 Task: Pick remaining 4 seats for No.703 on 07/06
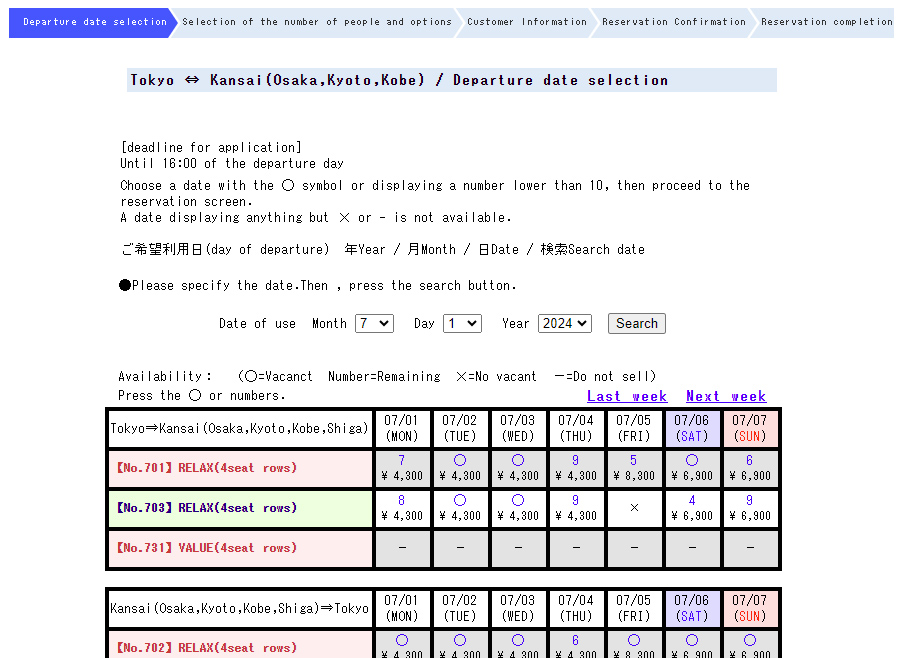click(x=692, y=501)
